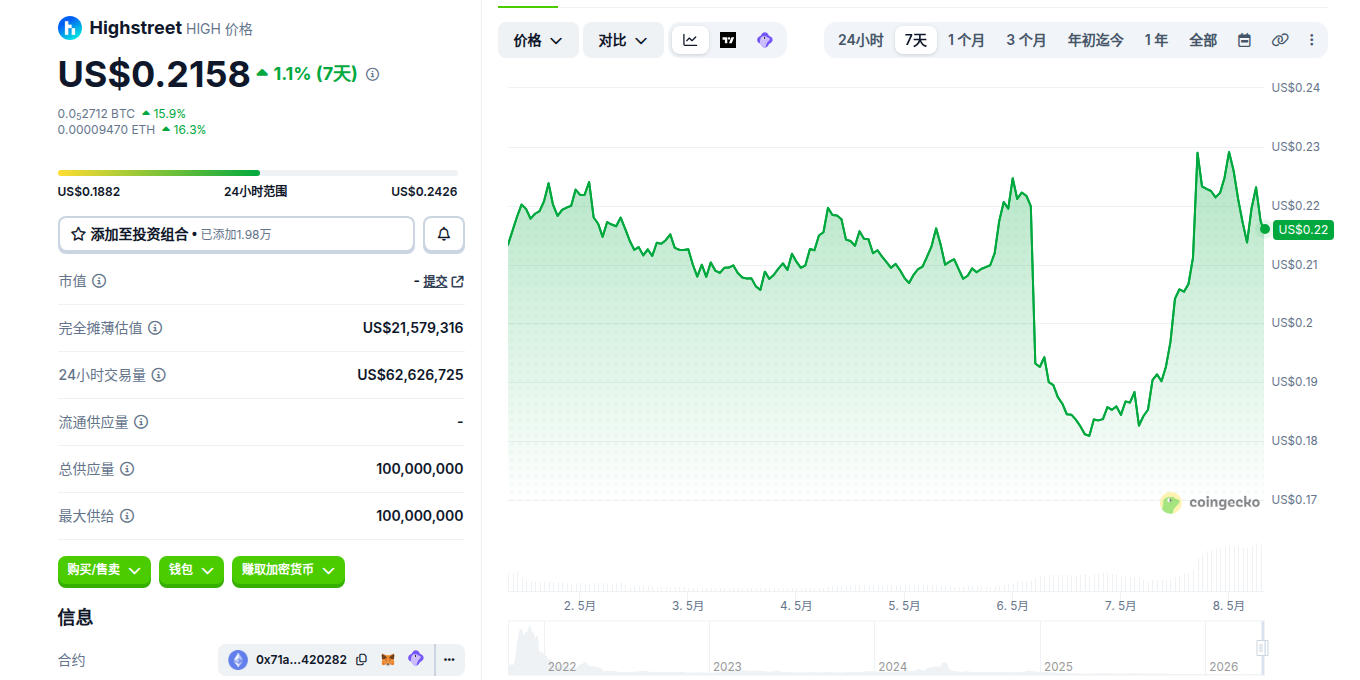The width and height of the screenshot is (1360, 680).
Task: Click the green US$0.22 current price tag
Action: pos(1303,229)
